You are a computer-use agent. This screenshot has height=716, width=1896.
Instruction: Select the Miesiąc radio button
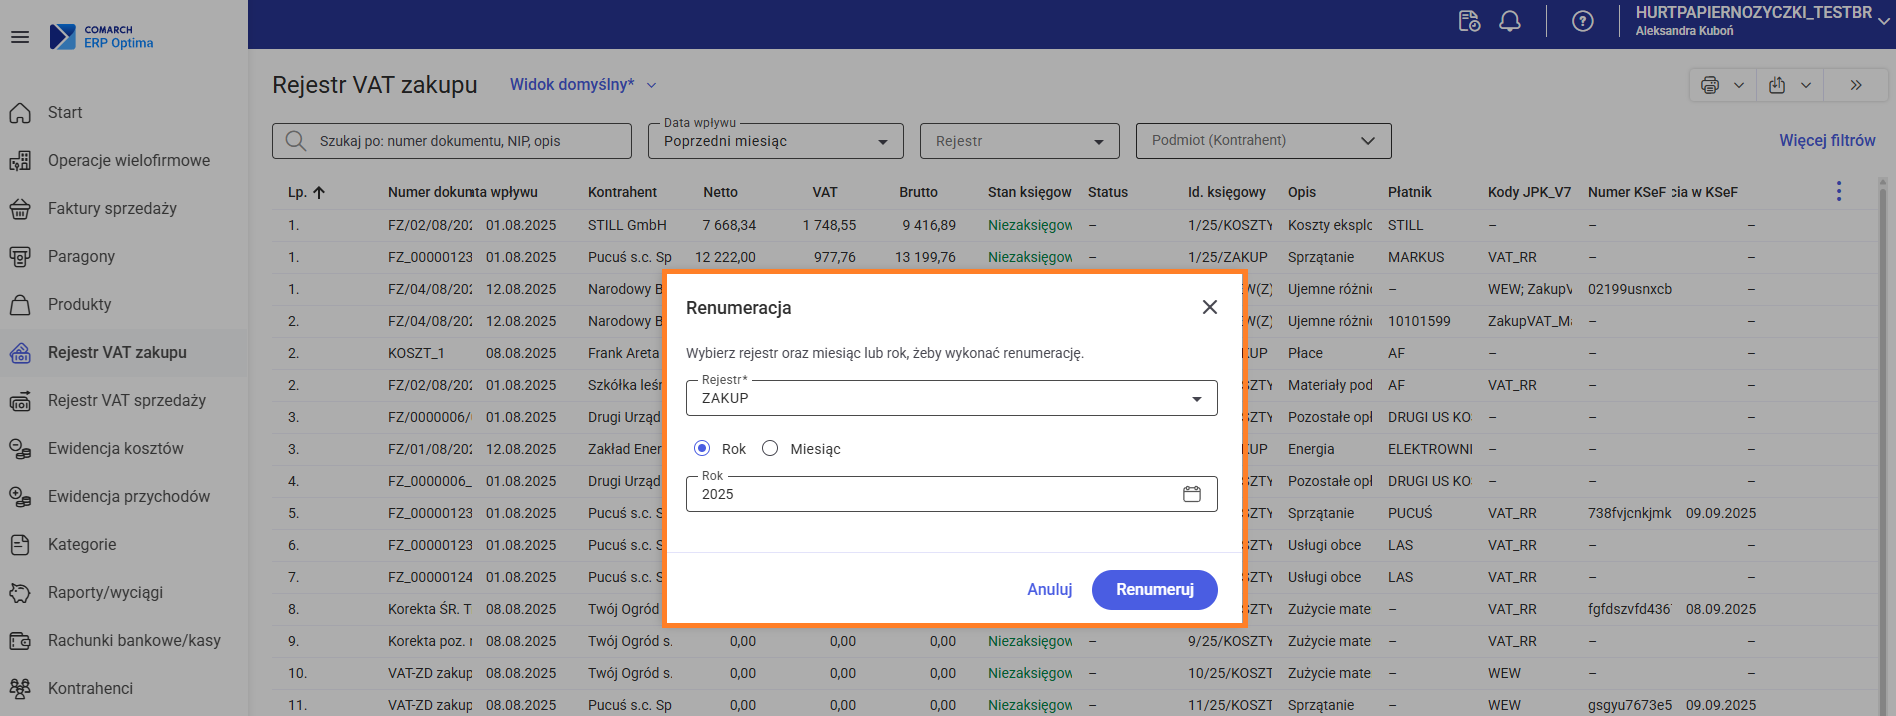click(x=770, y=449)
